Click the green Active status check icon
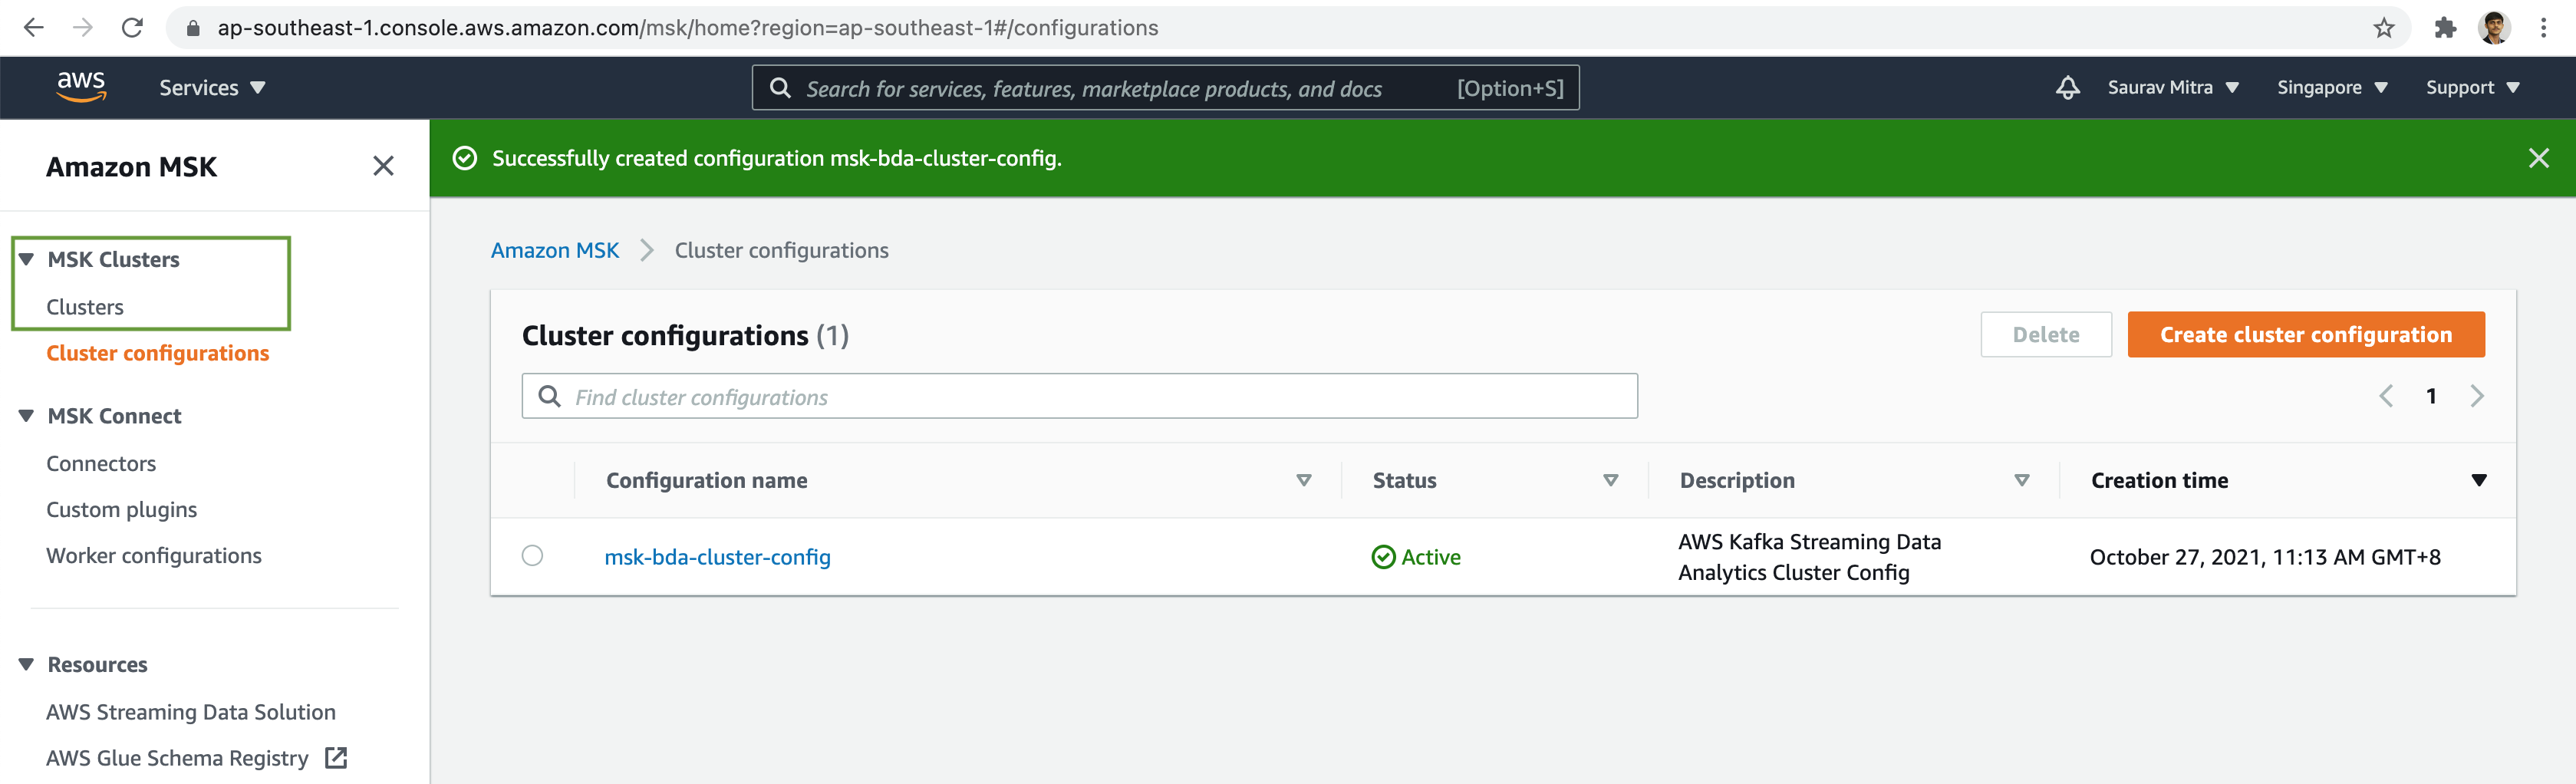The width and height of the screenshot is (2576, 784). tap(1383, 557)
